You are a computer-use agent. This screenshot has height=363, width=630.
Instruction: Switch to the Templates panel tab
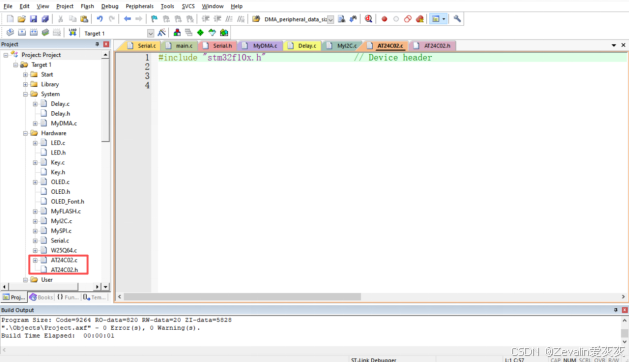94,297
